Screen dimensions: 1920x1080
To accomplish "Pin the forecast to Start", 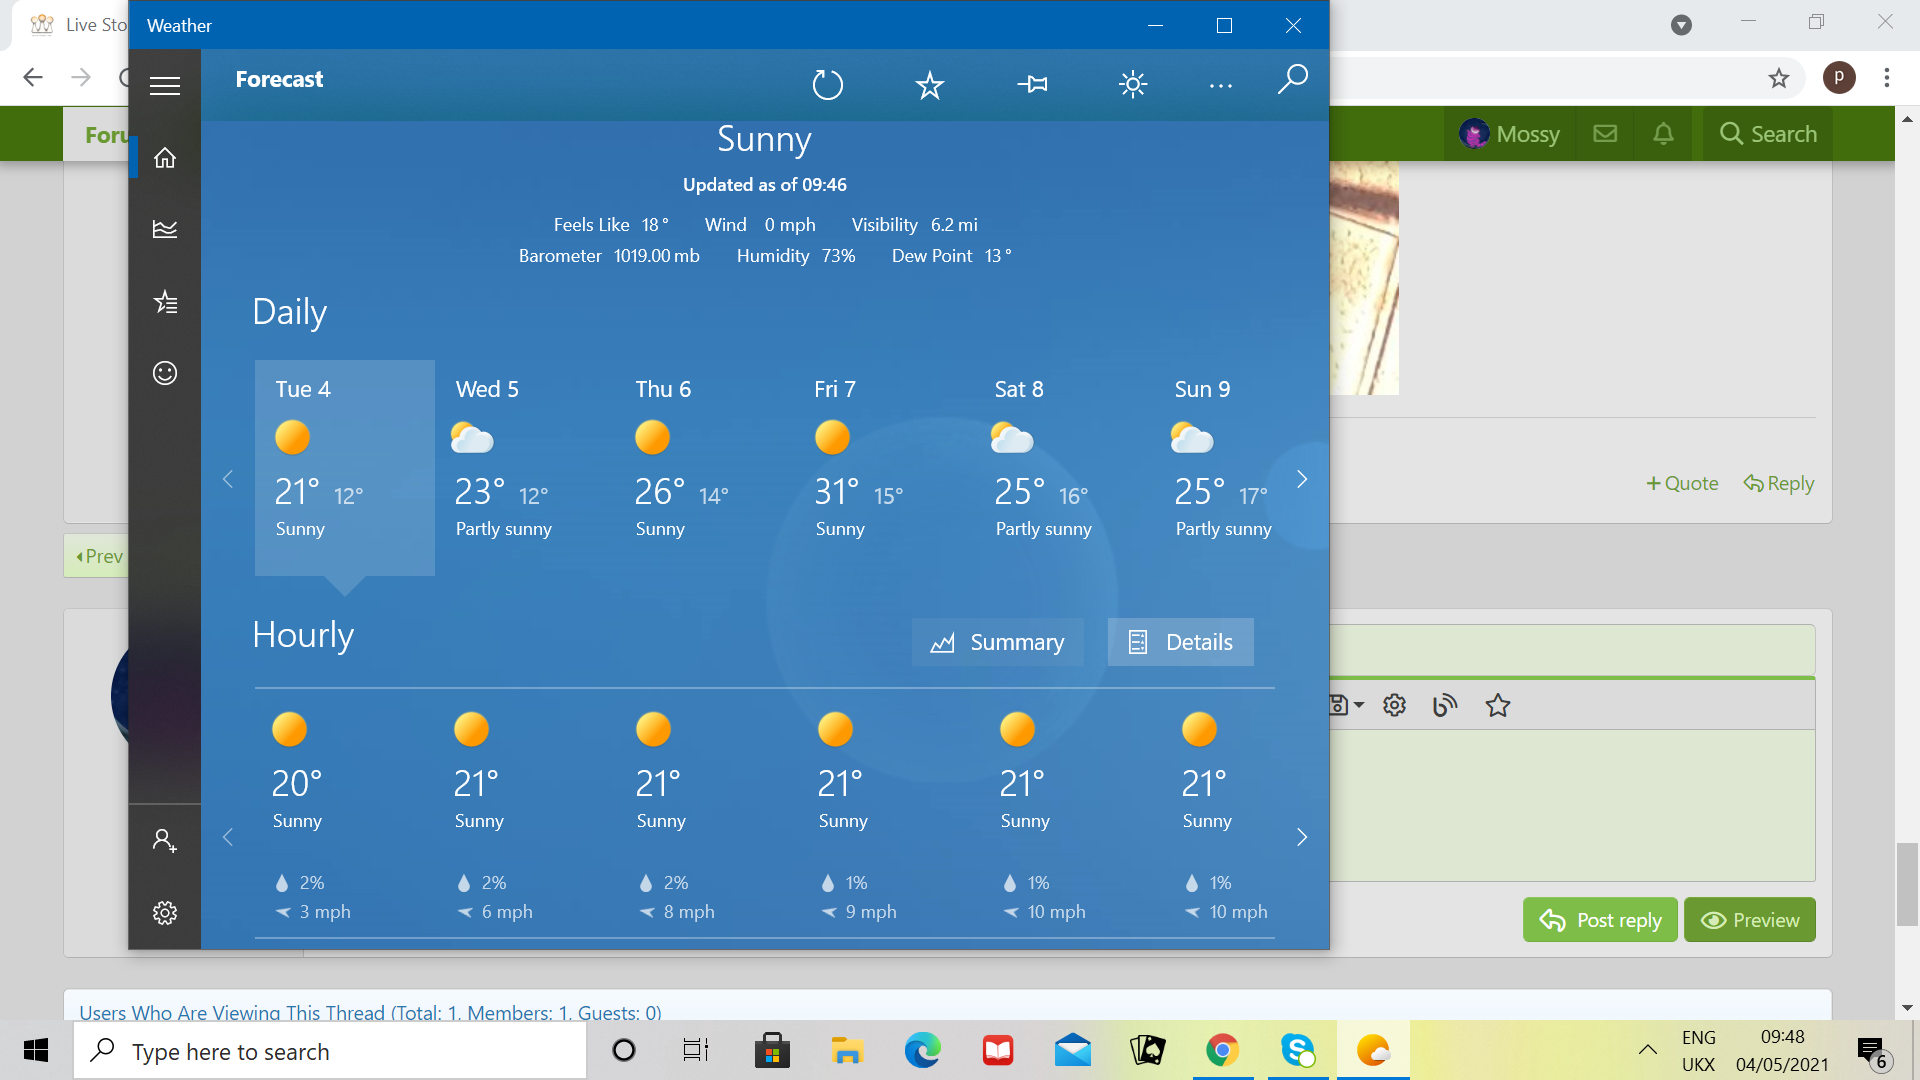I will [1033, 85].
